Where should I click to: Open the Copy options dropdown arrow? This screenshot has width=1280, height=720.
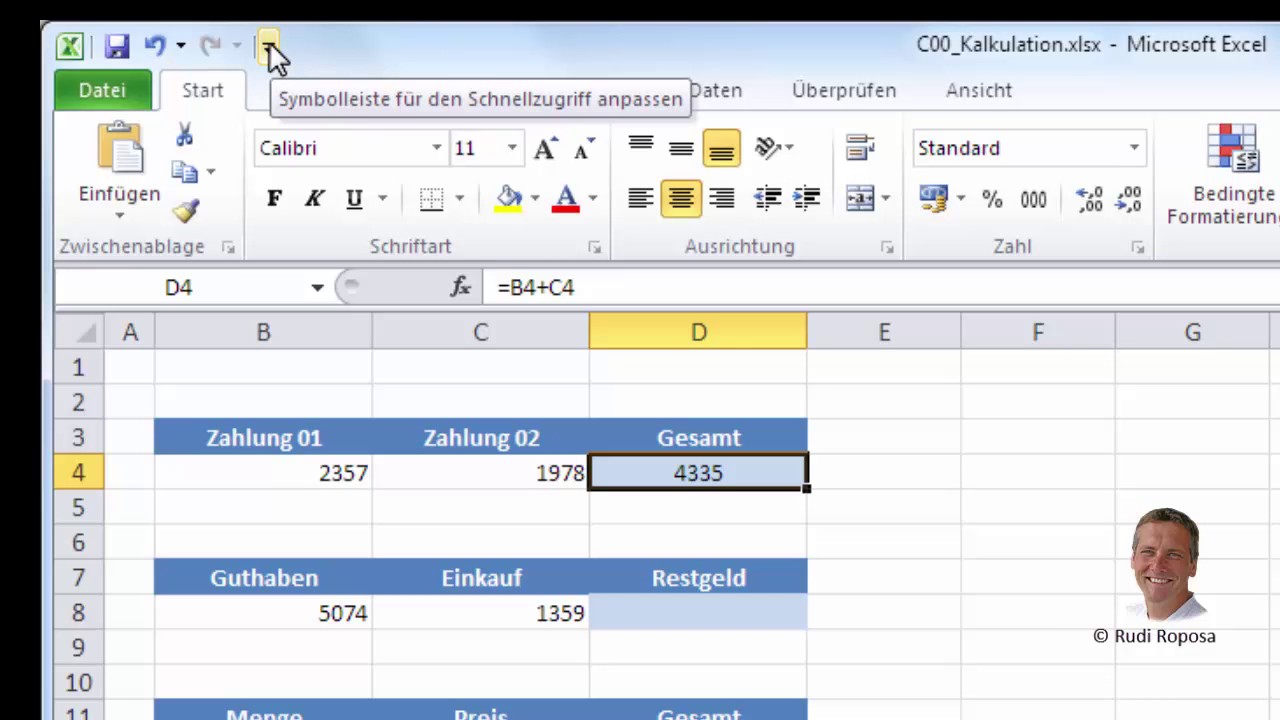210,172
